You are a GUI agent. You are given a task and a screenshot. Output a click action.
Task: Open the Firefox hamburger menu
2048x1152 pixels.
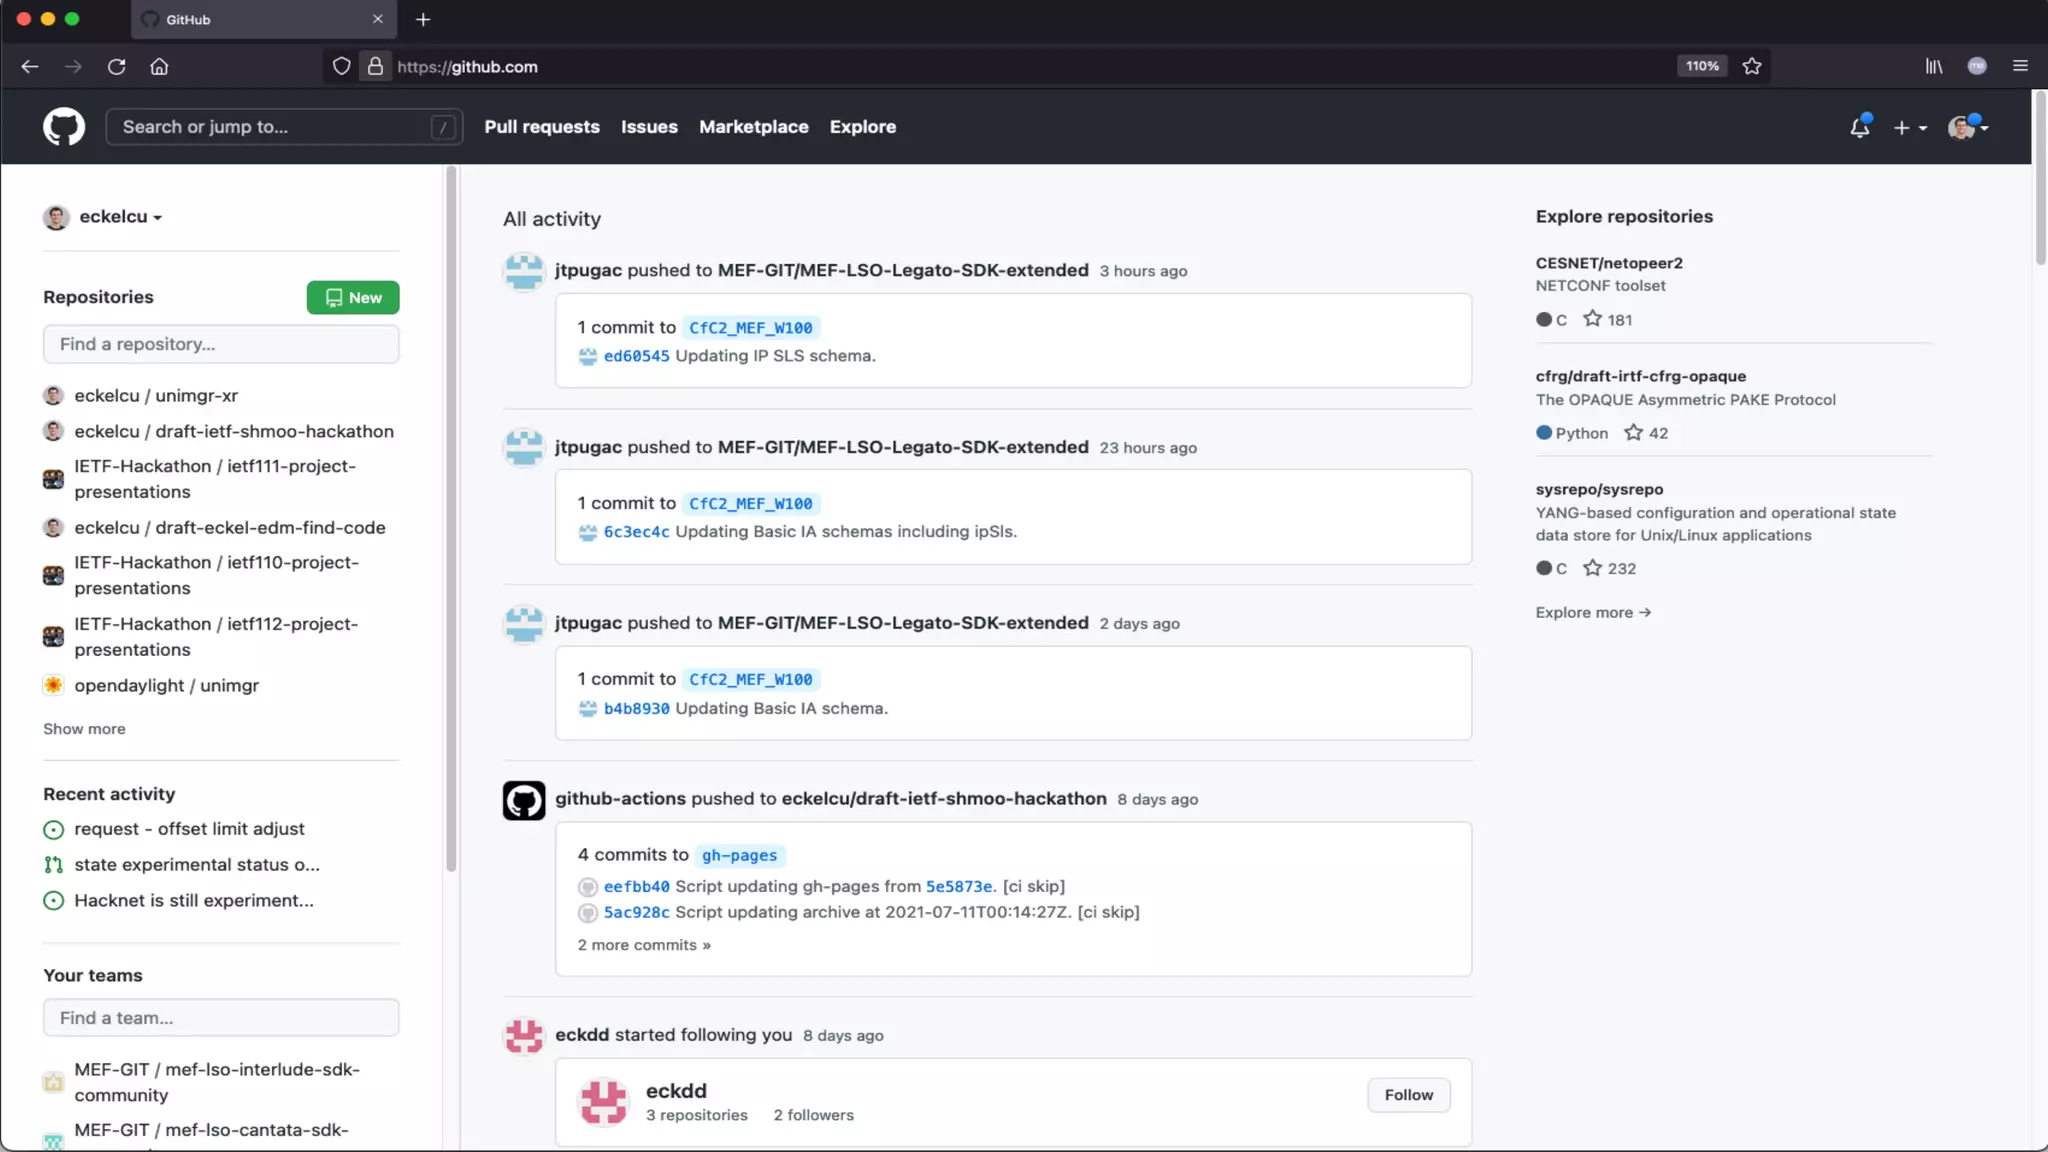pos(2020,66)
